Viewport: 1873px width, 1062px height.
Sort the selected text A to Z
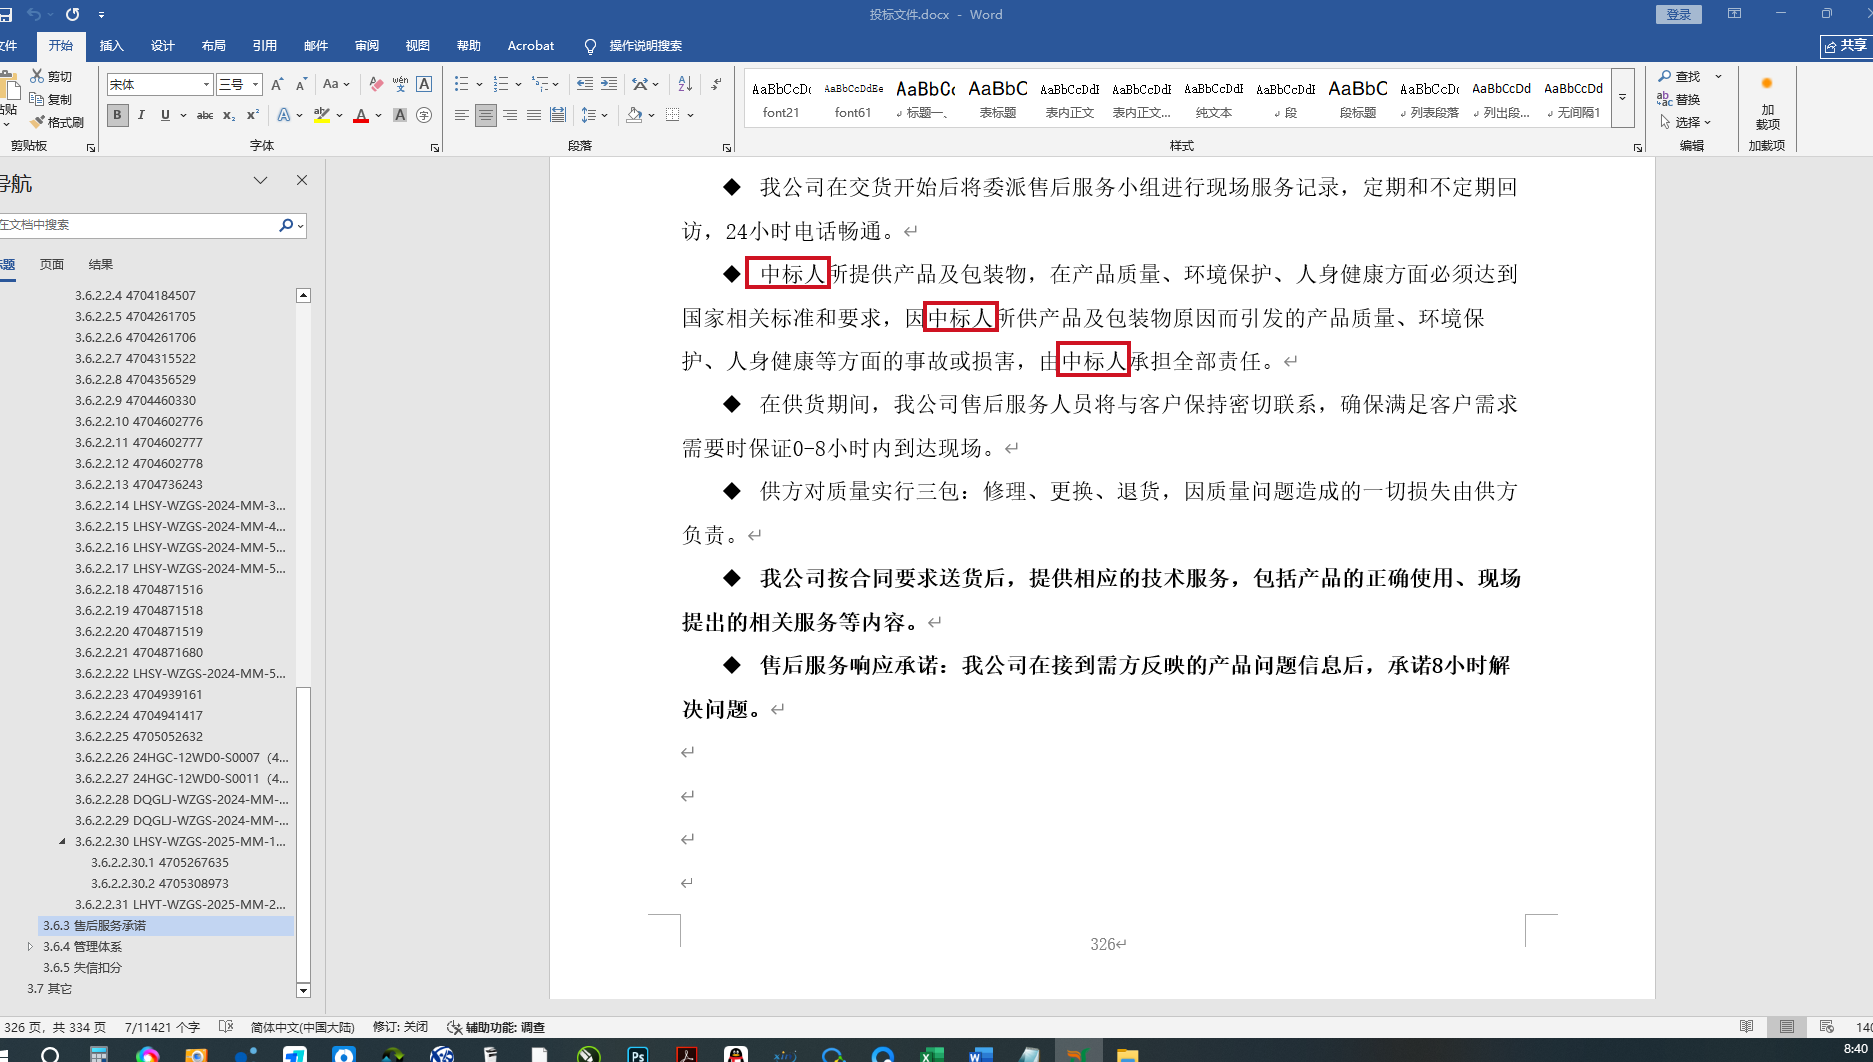pos(685,85)
